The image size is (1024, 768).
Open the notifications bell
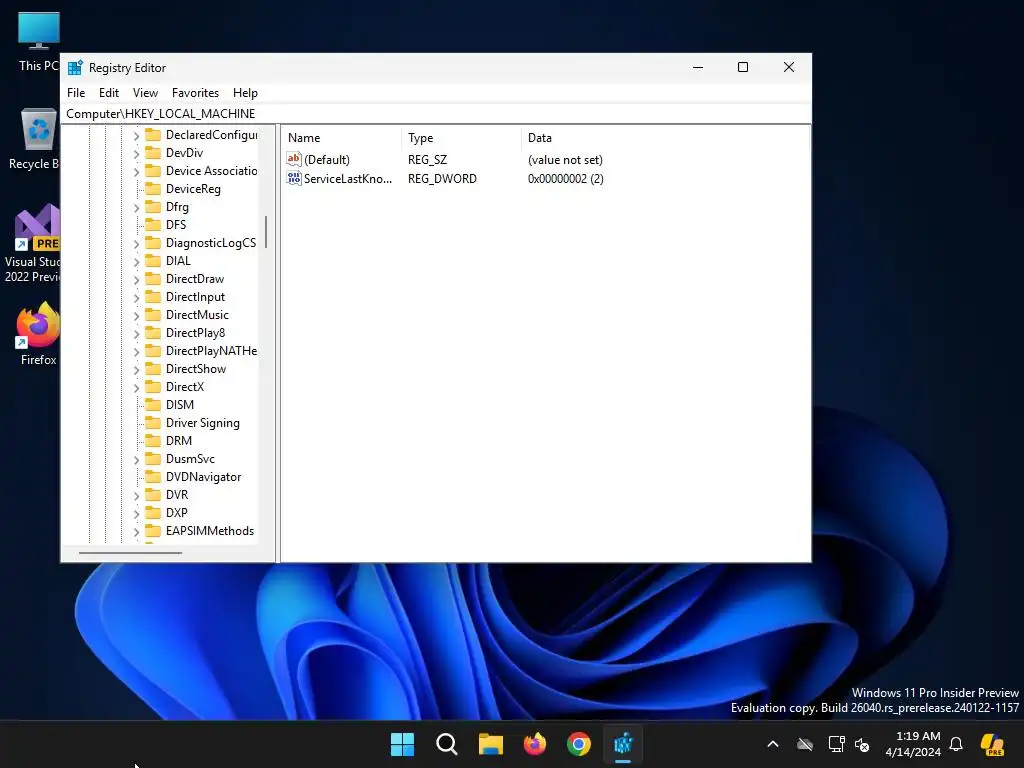click(956, 744)
